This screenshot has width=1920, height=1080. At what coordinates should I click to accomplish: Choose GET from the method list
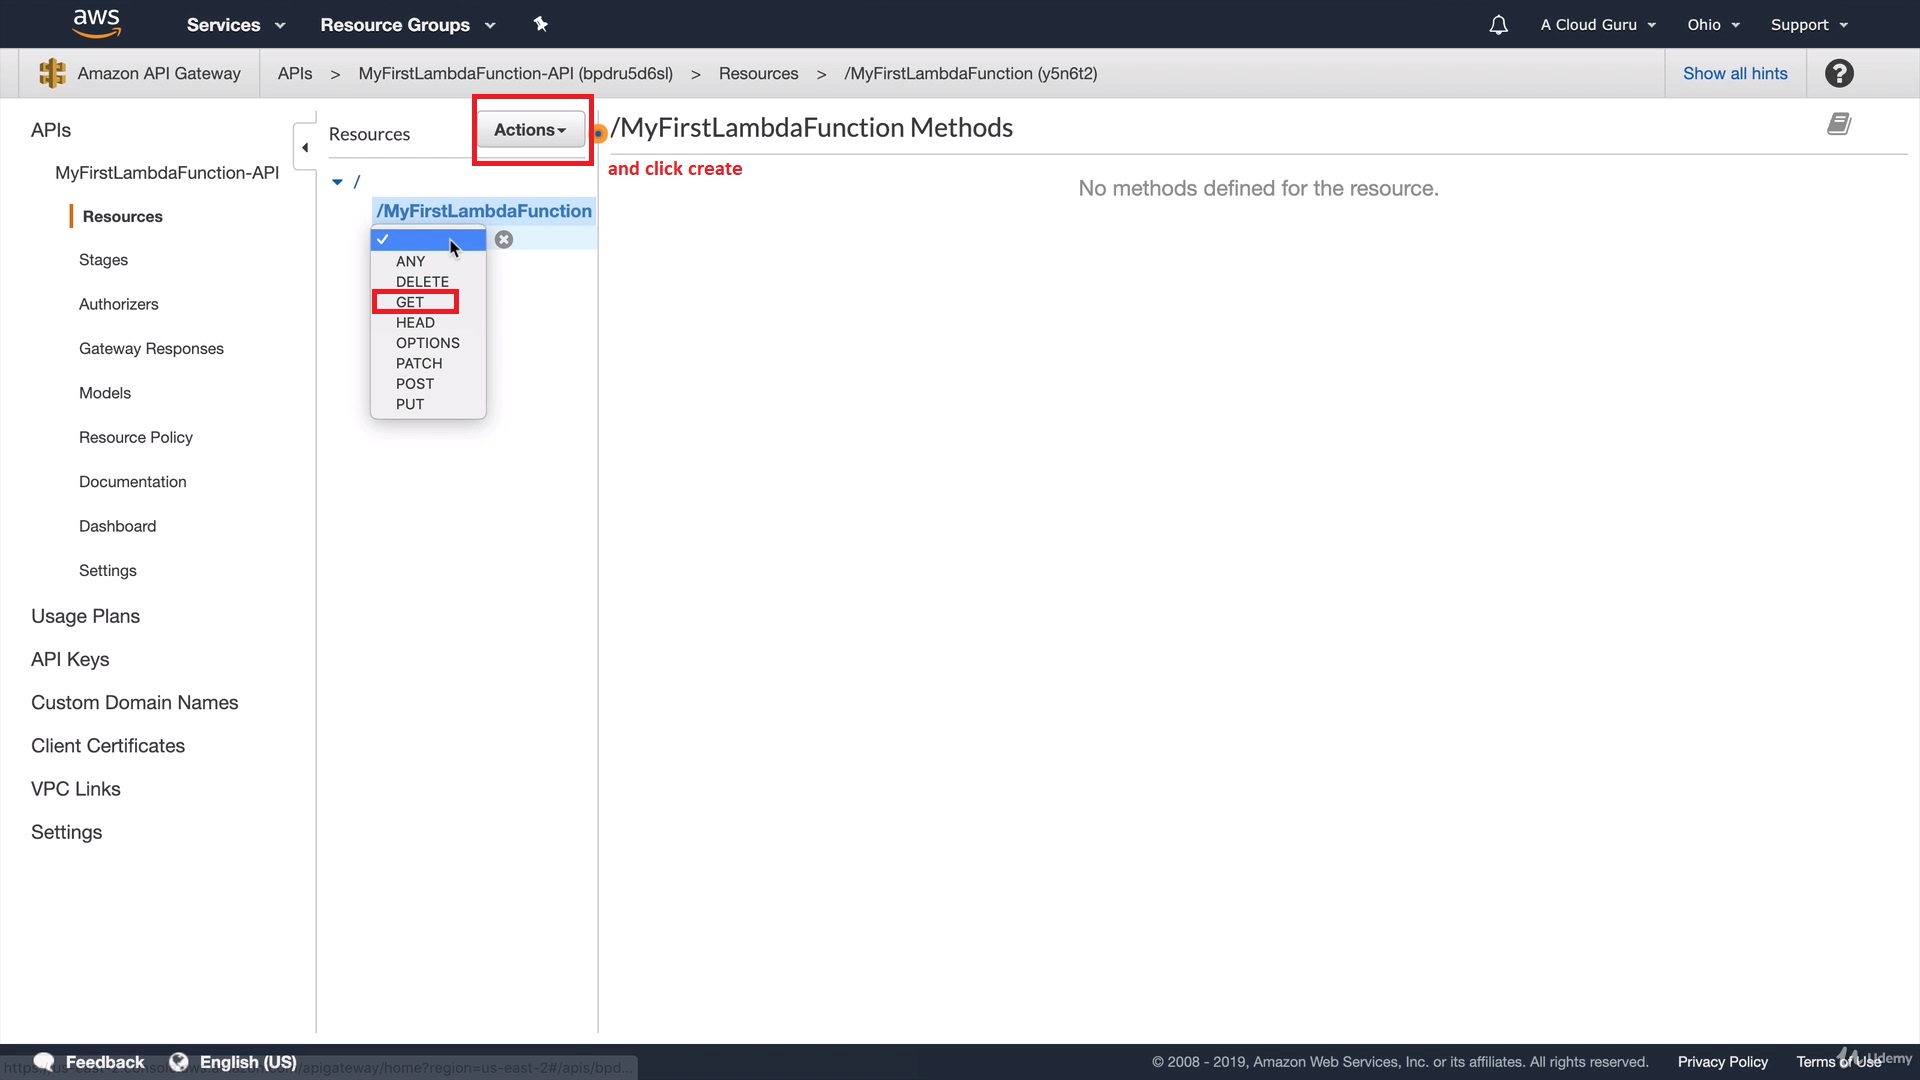pos(410,302)
